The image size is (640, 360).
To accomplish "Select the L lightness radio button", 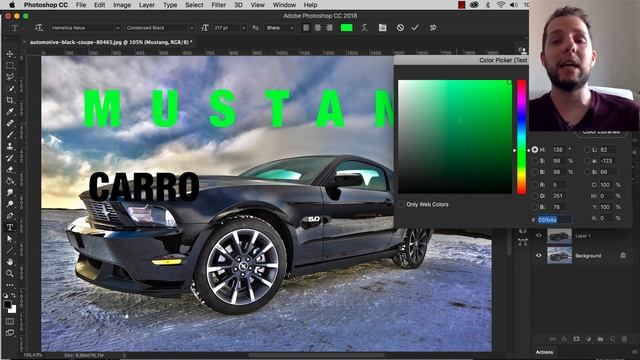I will pos(587,150).
